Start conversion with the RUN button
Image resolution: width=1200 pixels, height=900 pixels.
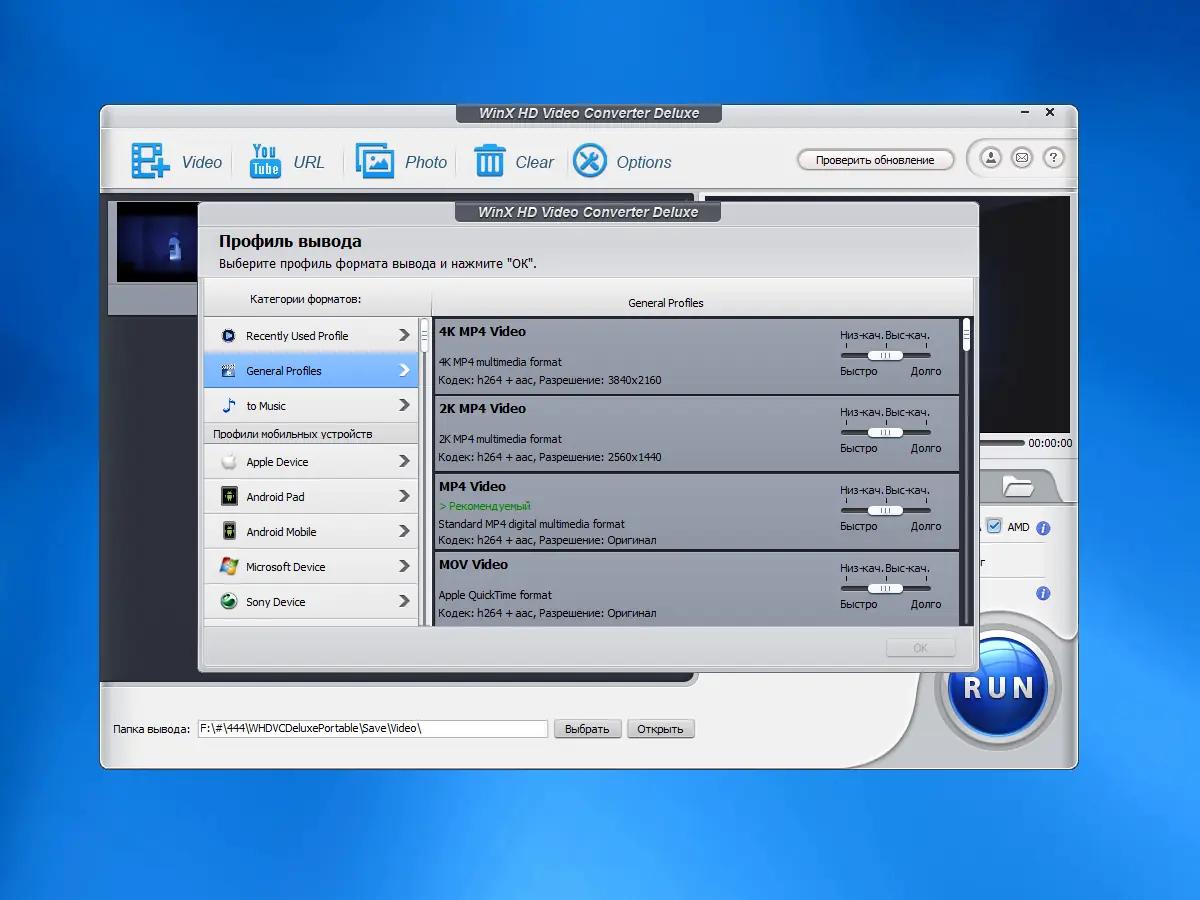click(998, 686)
